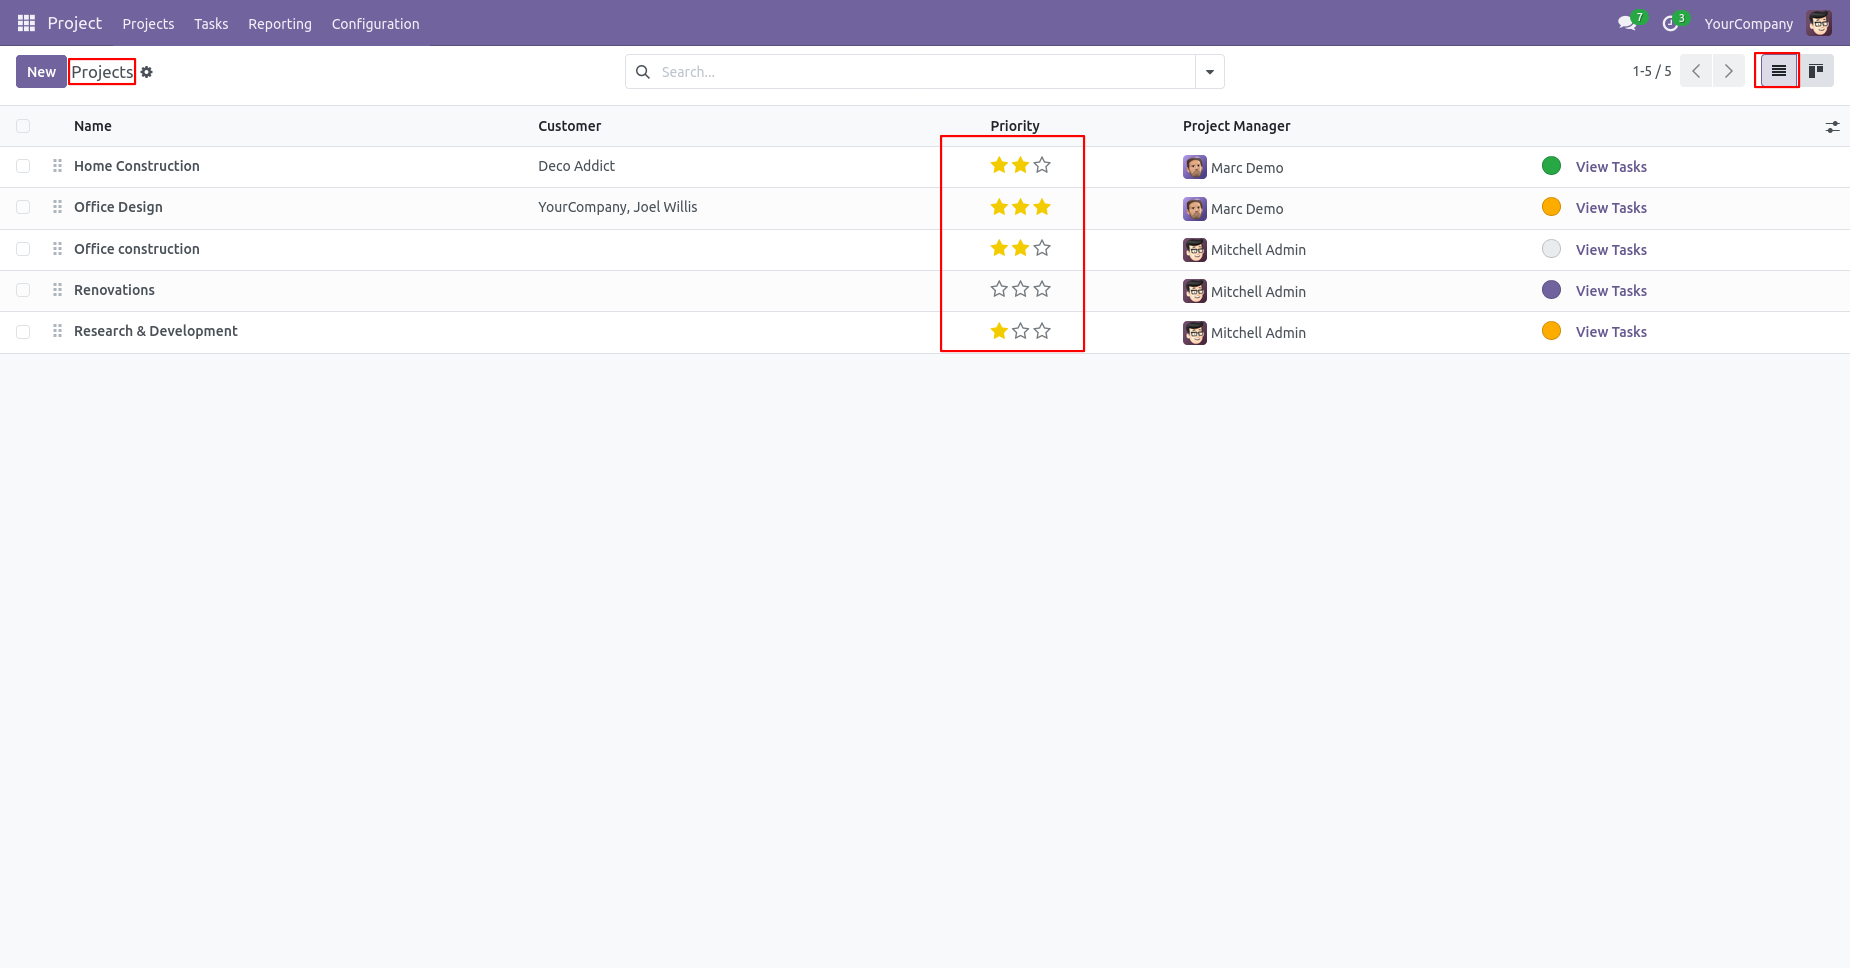Click the Project app title
The height and width of the screenshot is (968, 1850).
75,23
